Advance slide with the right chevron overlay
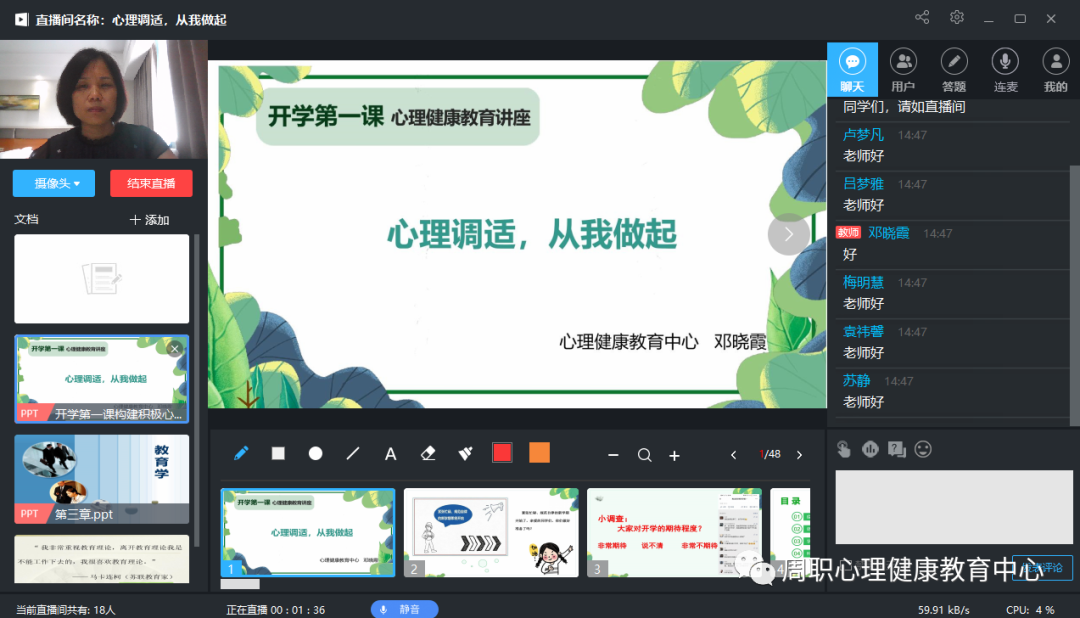Viewport: 1080px width, 618px height. pyautogui.click(x=788, y=234)
